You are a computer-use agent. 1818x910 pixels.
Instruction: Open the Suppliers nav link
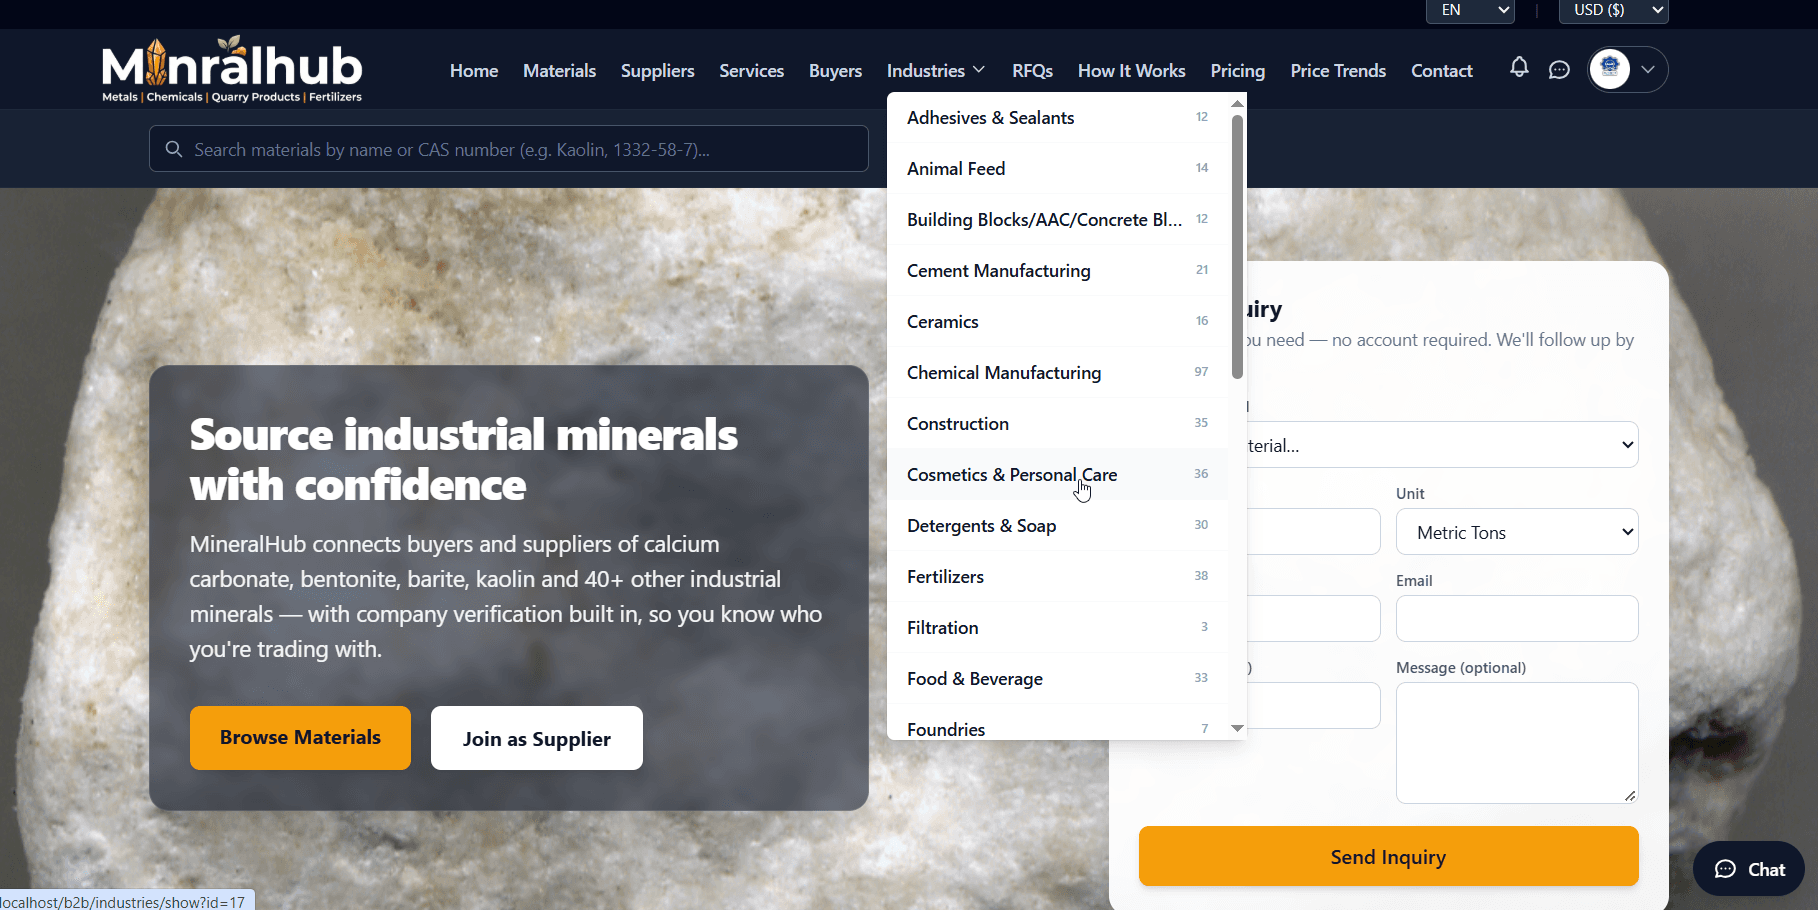[657, 70]
